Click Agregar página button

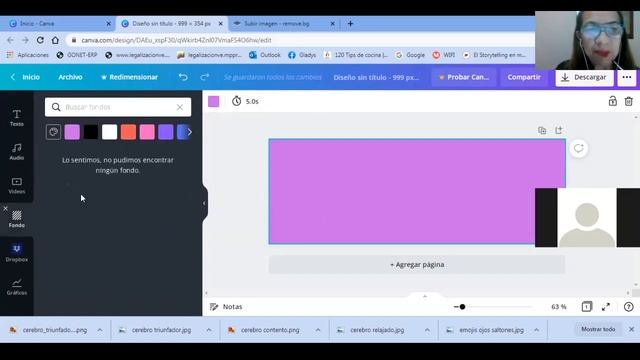(x=417, y=264)
